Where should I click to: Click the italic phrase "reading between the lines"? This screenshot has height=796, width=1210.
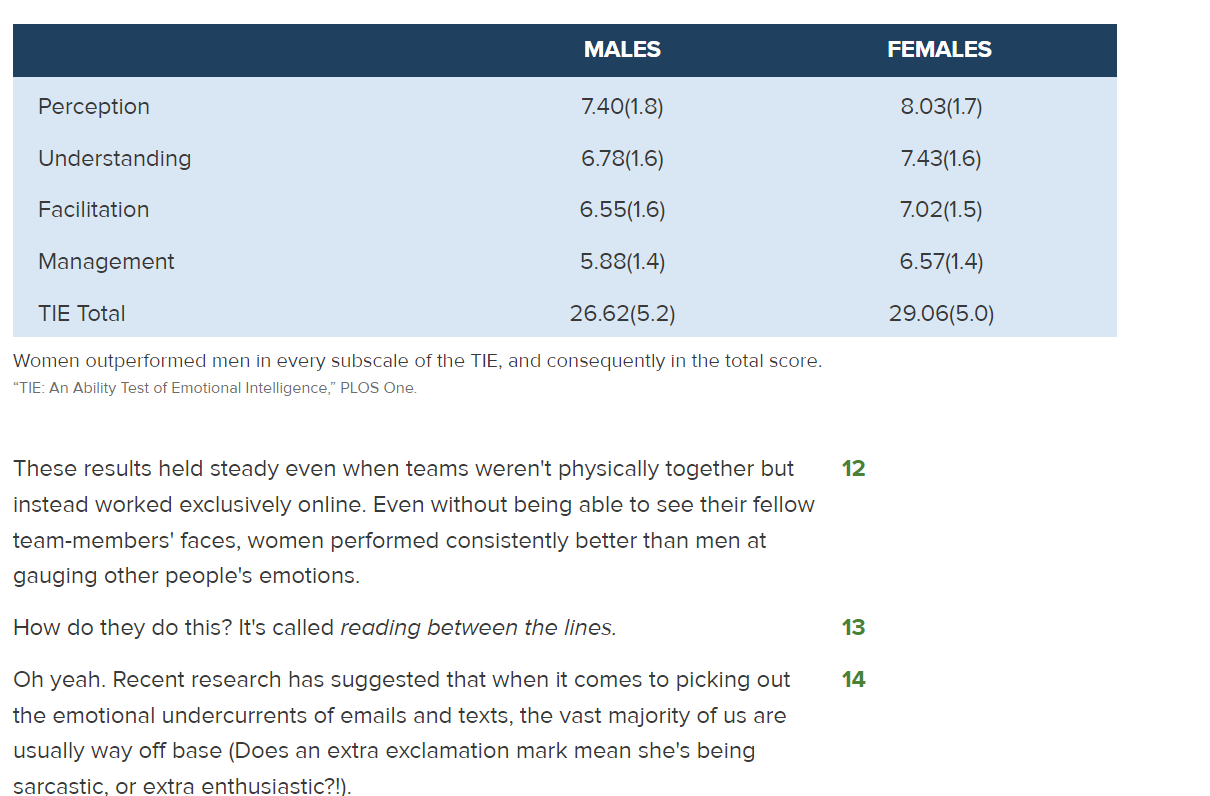pyautogui.click(x=478, y=628)
